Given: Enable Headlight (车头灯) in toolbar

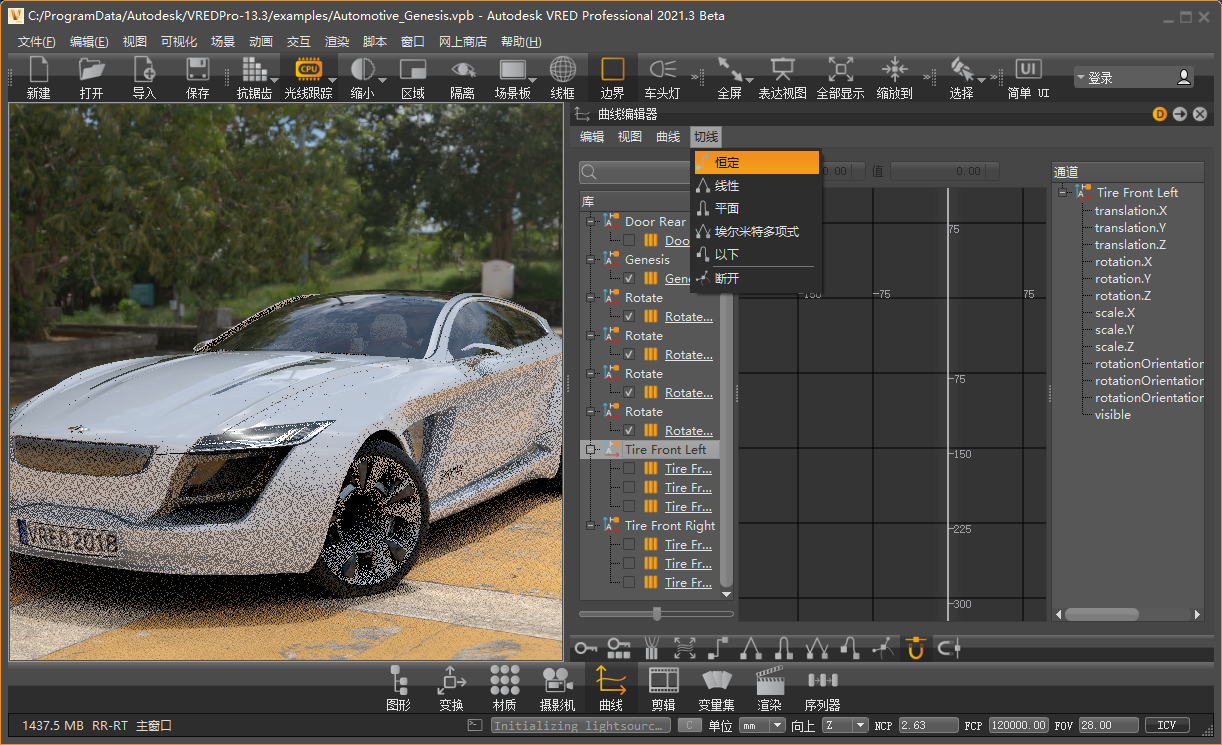Looking at the screenshot, I should point(662,69).
